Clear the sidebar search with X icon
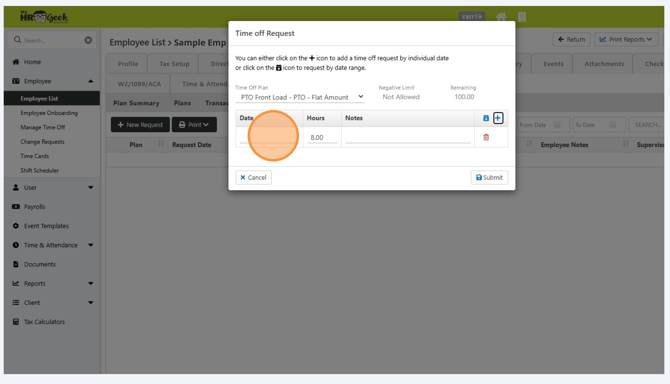The image size is (670, 384). pyautogui.click(x=88, y=40)
